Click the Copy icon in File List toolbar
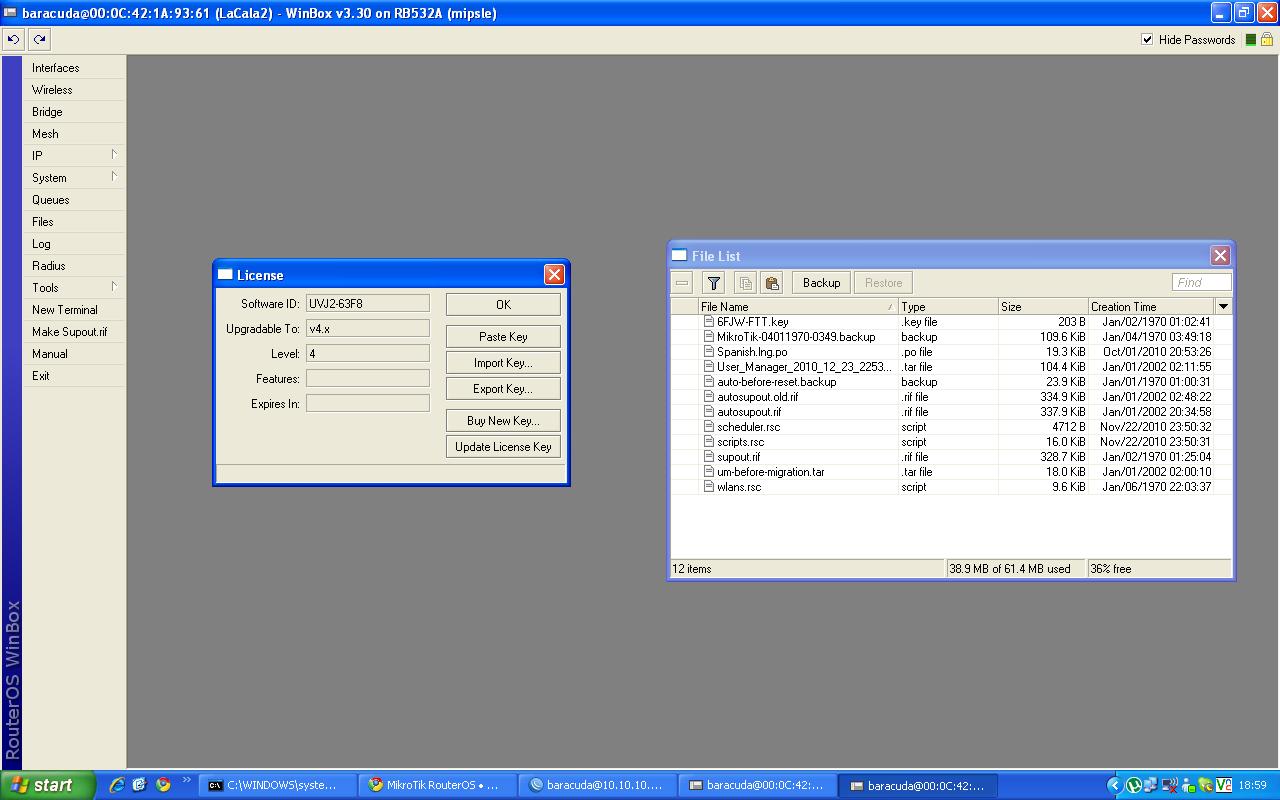 pyautogui.click(x=745, y=283)
